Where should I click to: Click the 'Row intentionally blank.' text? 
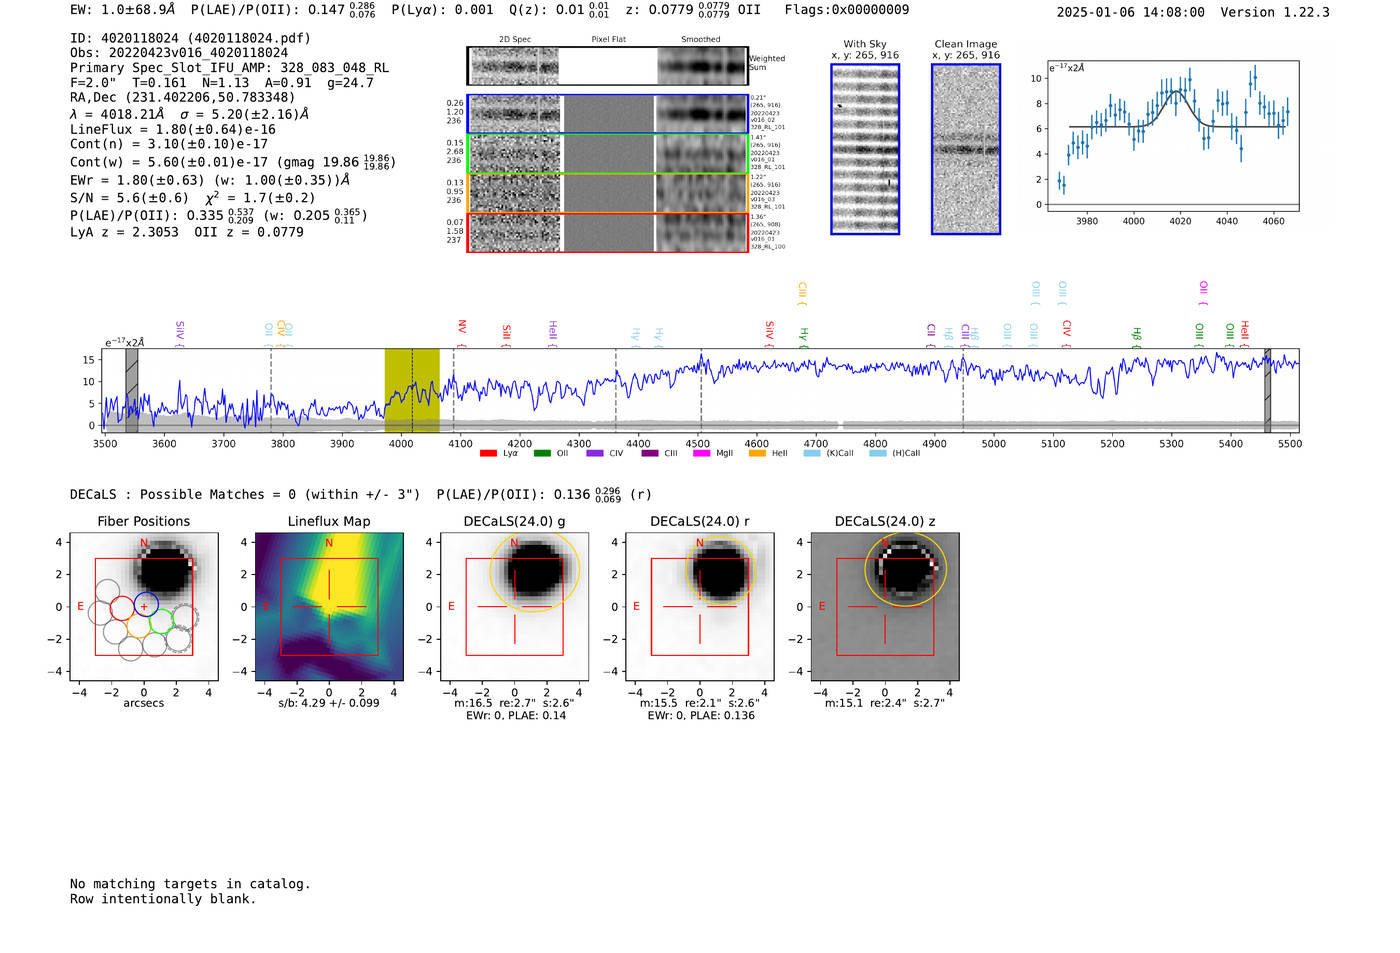pyautogui.click(x=163, y=899)
